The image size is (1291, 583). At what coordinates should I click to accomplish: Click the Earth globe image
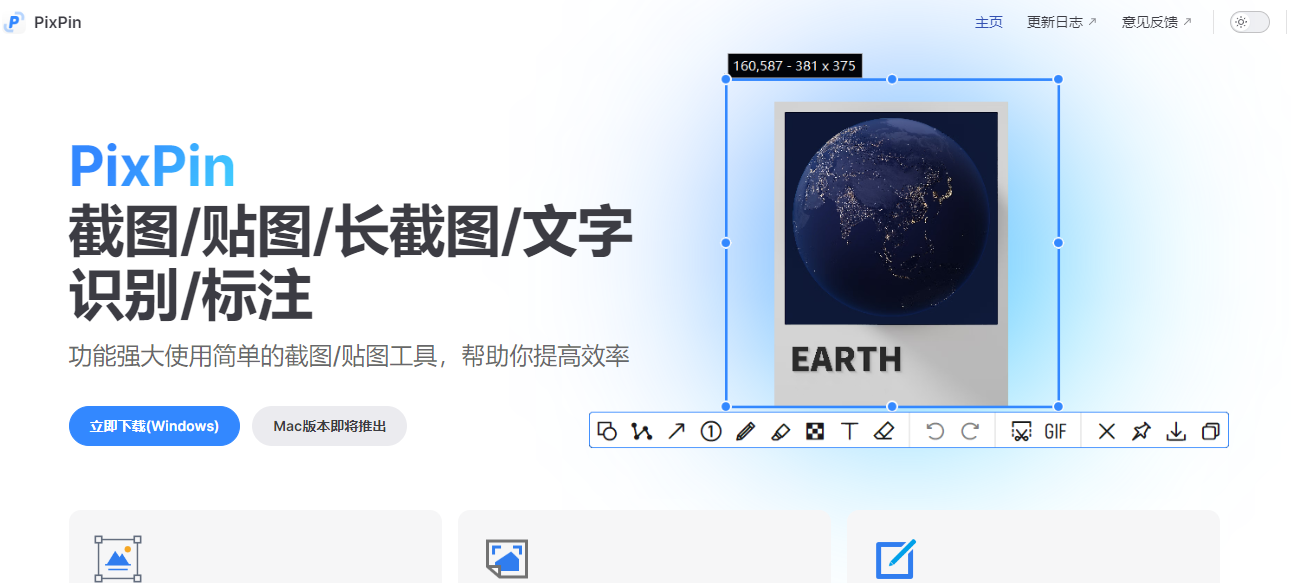[x=891, y=218]
